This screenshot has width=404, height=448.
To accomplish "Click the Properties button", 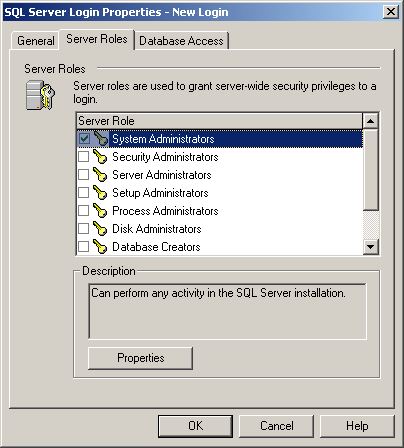I will 140,358.
